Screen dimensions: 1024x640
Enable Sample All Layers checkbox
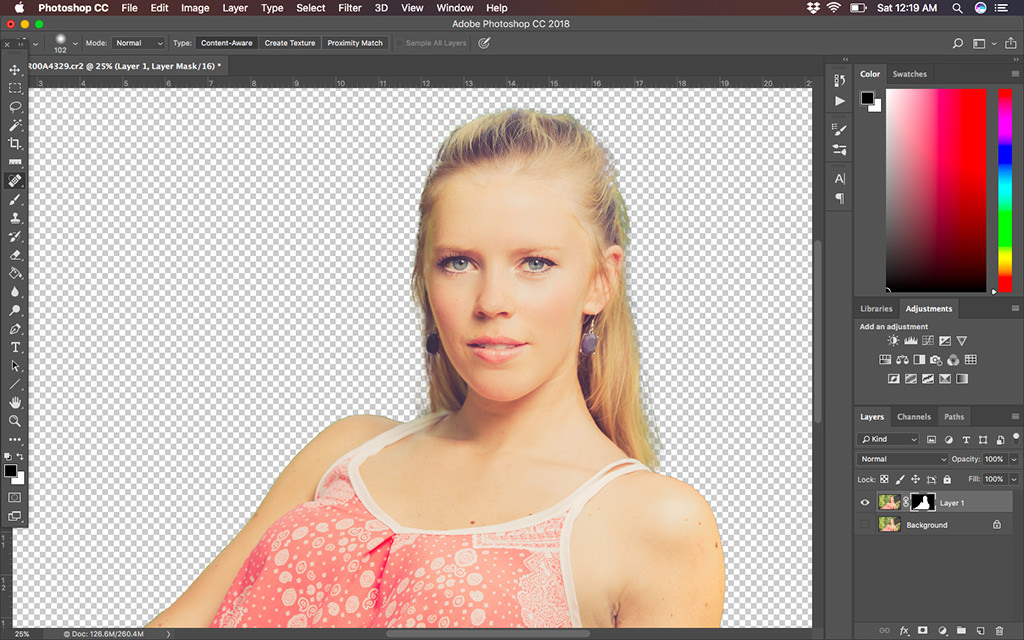(x=400, y=43)
